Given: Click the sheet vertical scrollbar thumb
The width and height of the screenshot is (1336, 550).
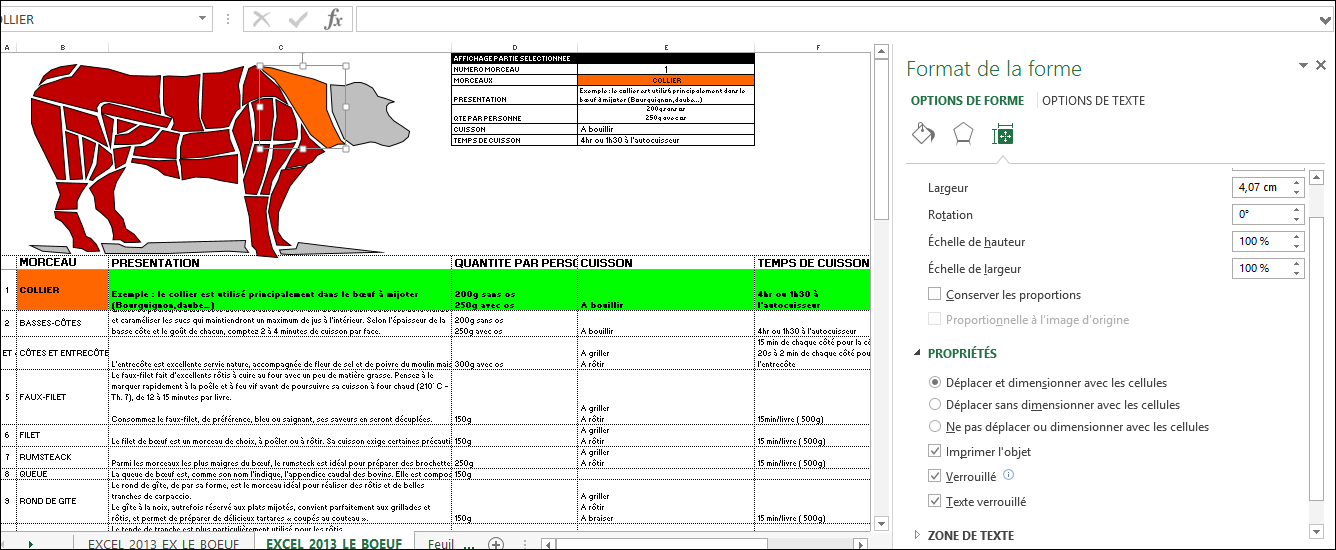Looking at the screenshot, I should point(881,139).
